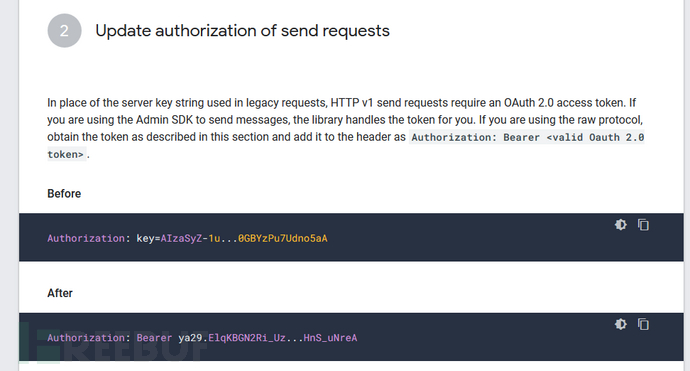Click the step 2 number circle
690x371 pixels.
tap(64, 30)
